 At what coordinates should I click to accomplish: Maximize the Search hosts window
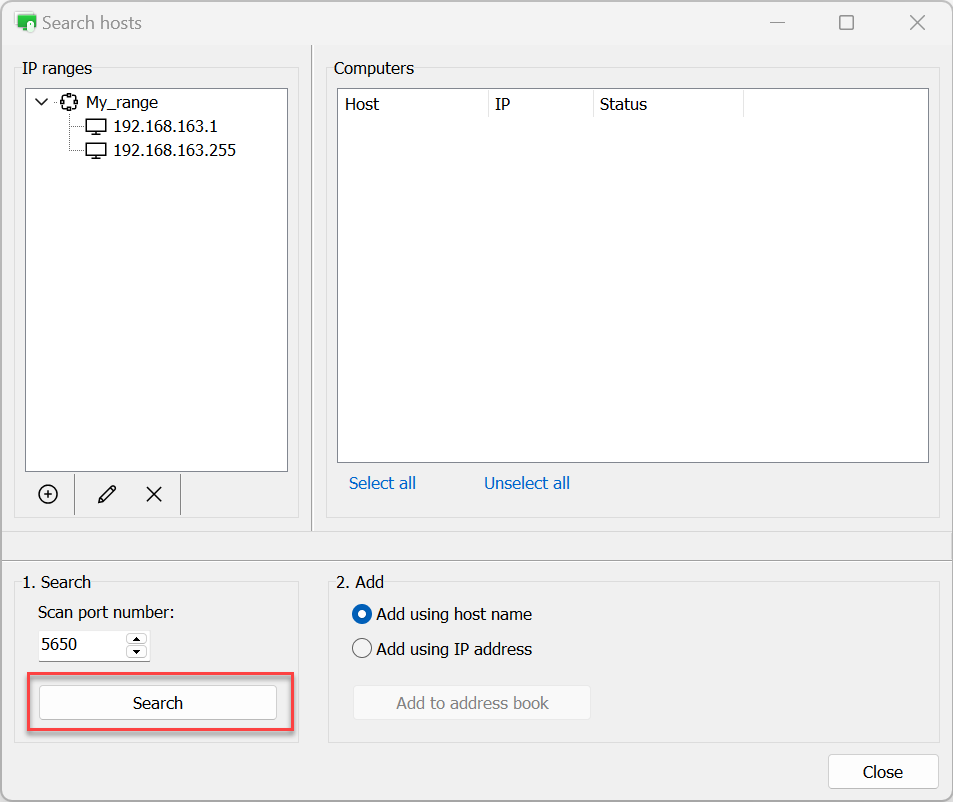pyautogui.click(x=846, y=22)
